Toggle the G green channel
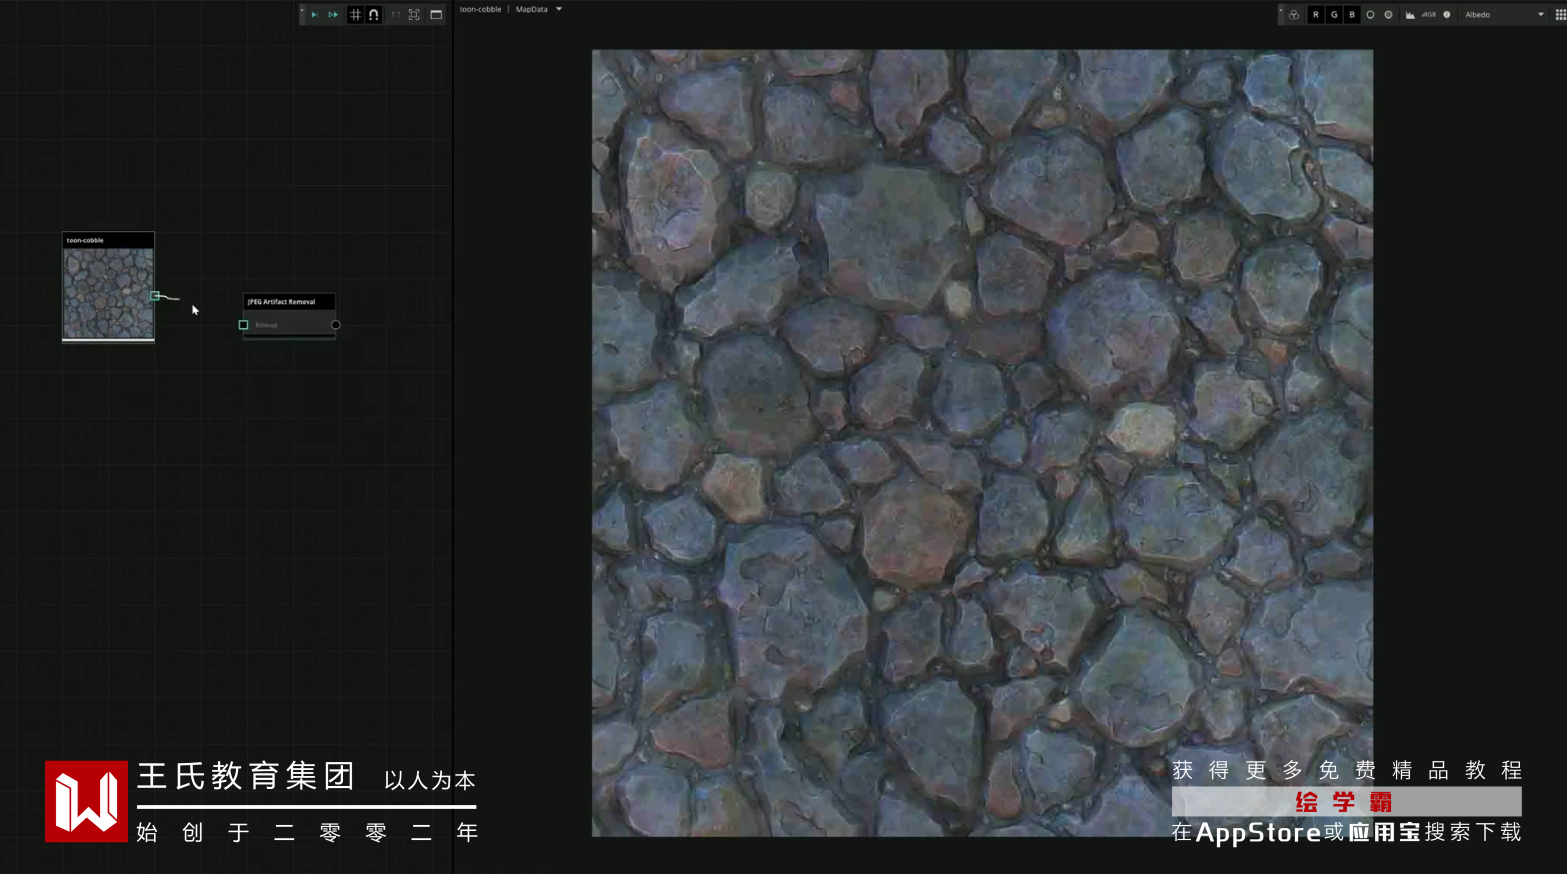Image resolution: width=1567 pixels, height=874 pixels. tap(1334, 15)
